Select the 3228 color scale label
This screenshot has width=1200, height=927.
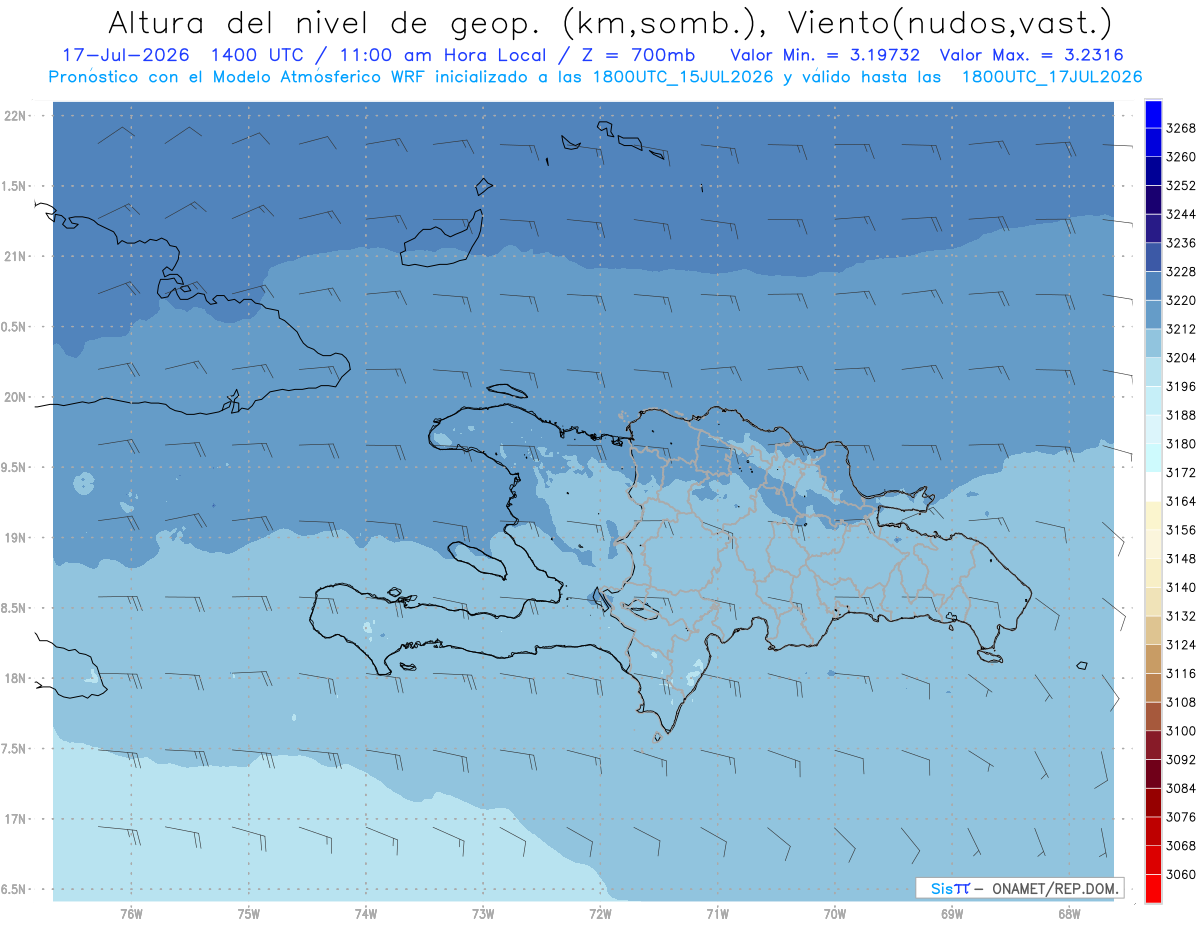[x=1181, y=272]
